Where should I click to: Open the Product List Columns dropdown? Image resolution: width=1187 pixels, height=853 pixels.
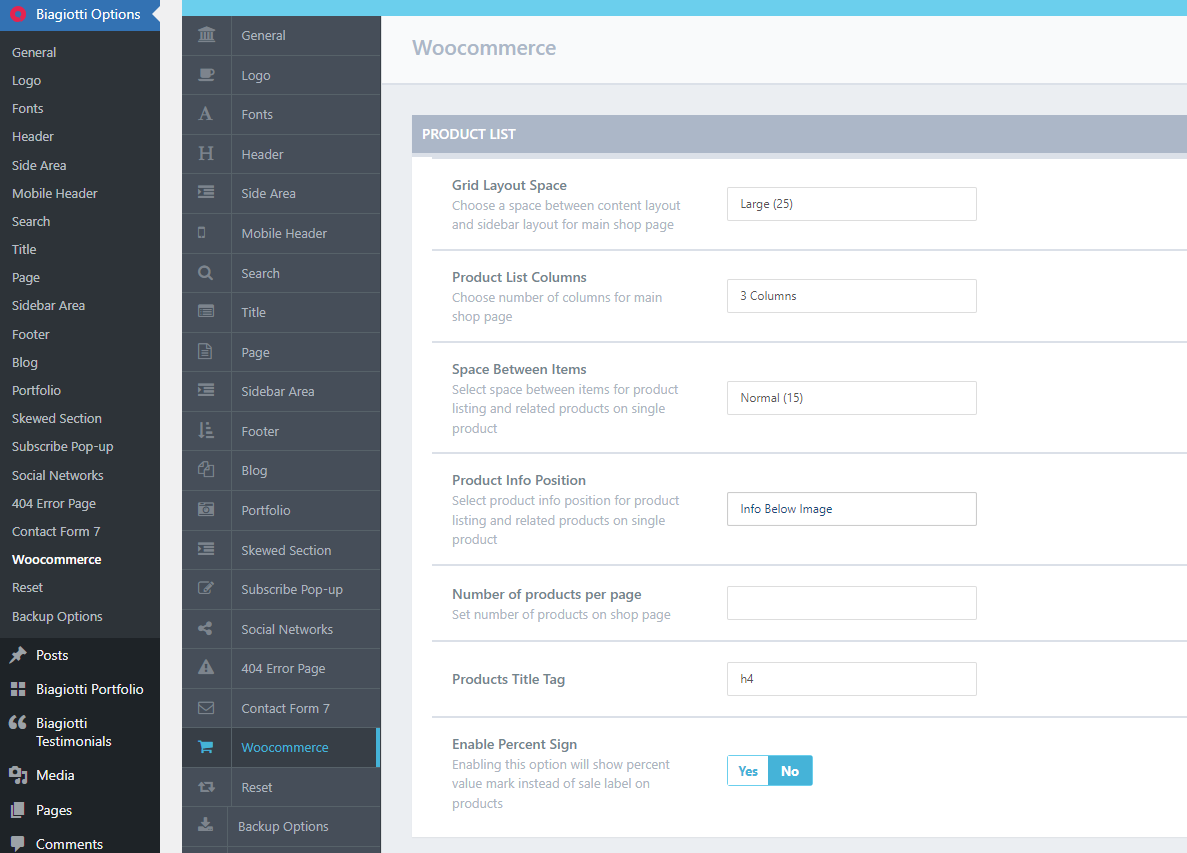tap(852, 296)
